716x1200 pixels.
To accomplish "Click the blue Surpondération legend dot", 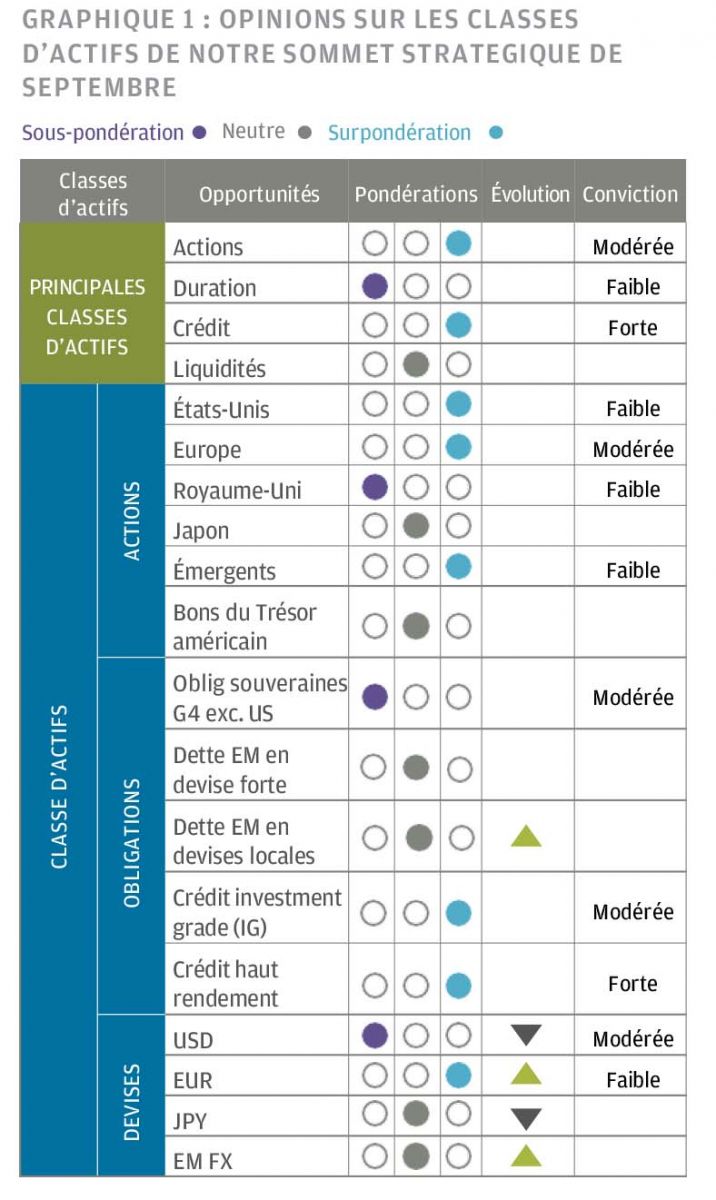I will [x=496, y=133].
